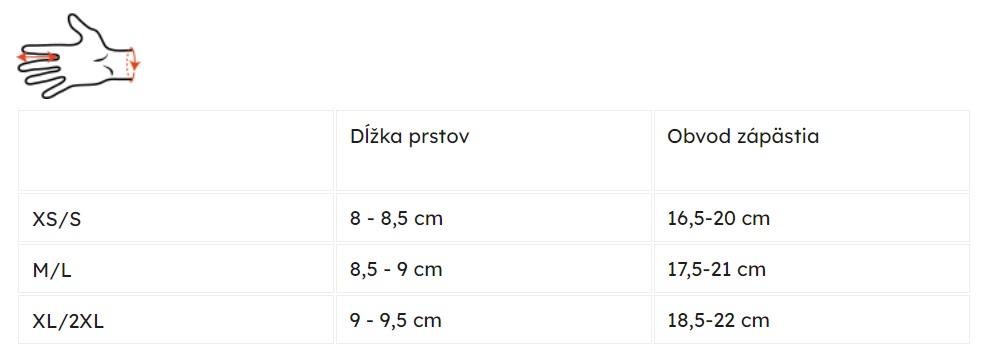Click the red wrist circumference arrow
The image size is (989, 361).
pyautogui.click(x=132, y=64)
